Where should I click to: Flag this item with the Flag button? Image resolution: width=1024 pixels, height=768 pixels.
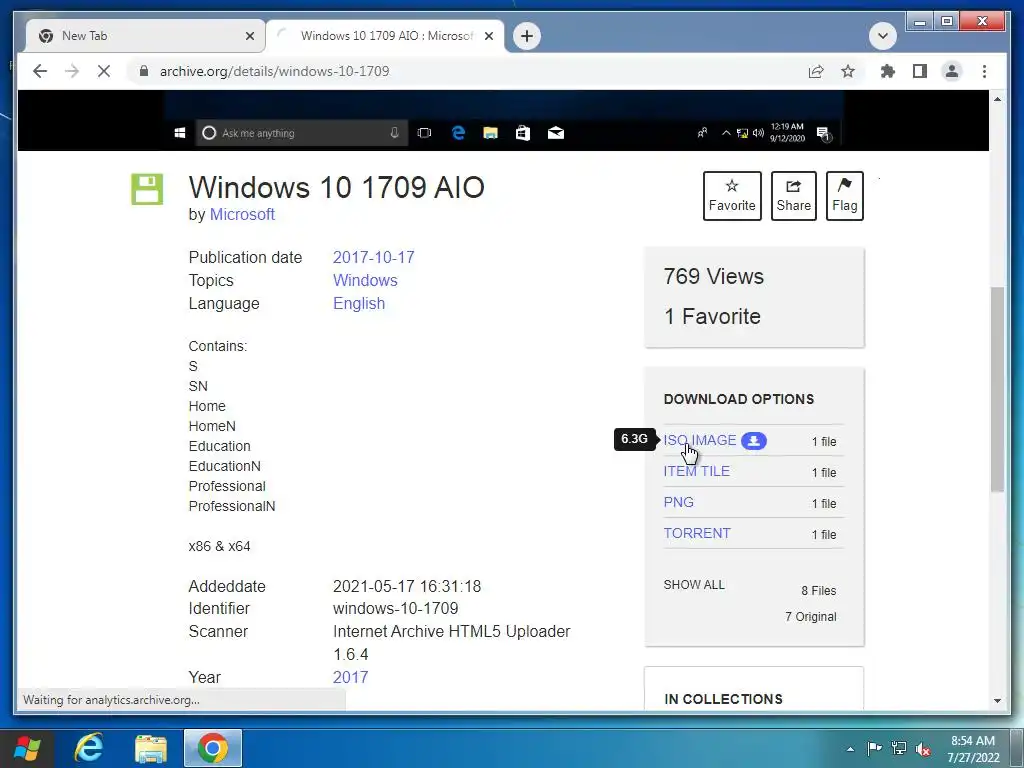[x=844, y=196]
